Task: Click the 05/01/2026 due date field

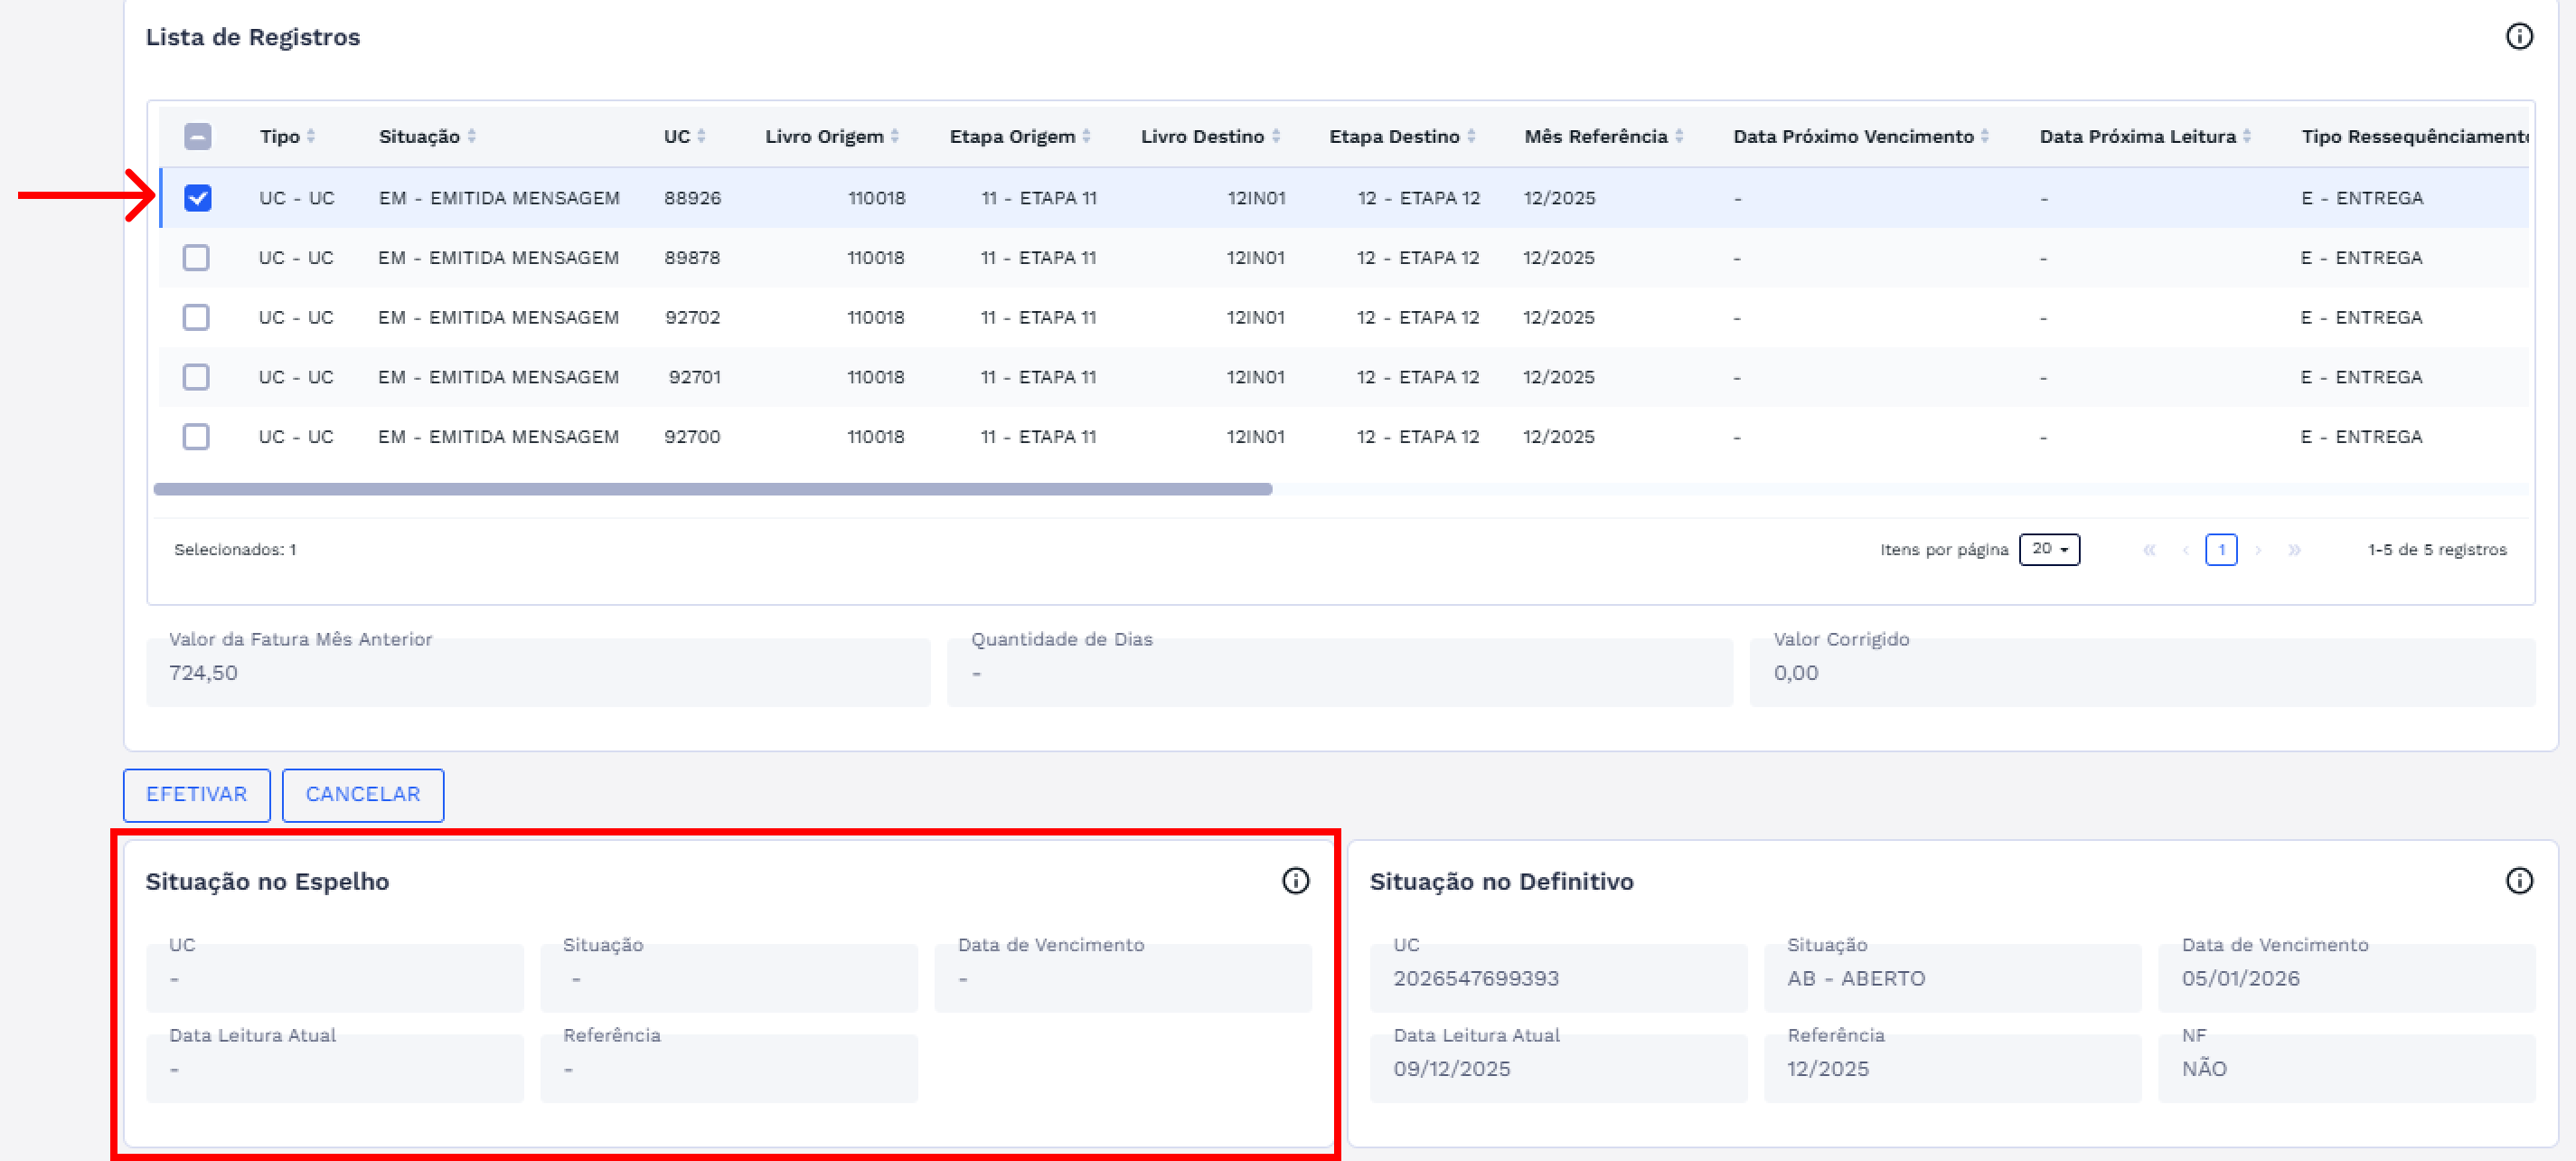Action: point(2346,978)
